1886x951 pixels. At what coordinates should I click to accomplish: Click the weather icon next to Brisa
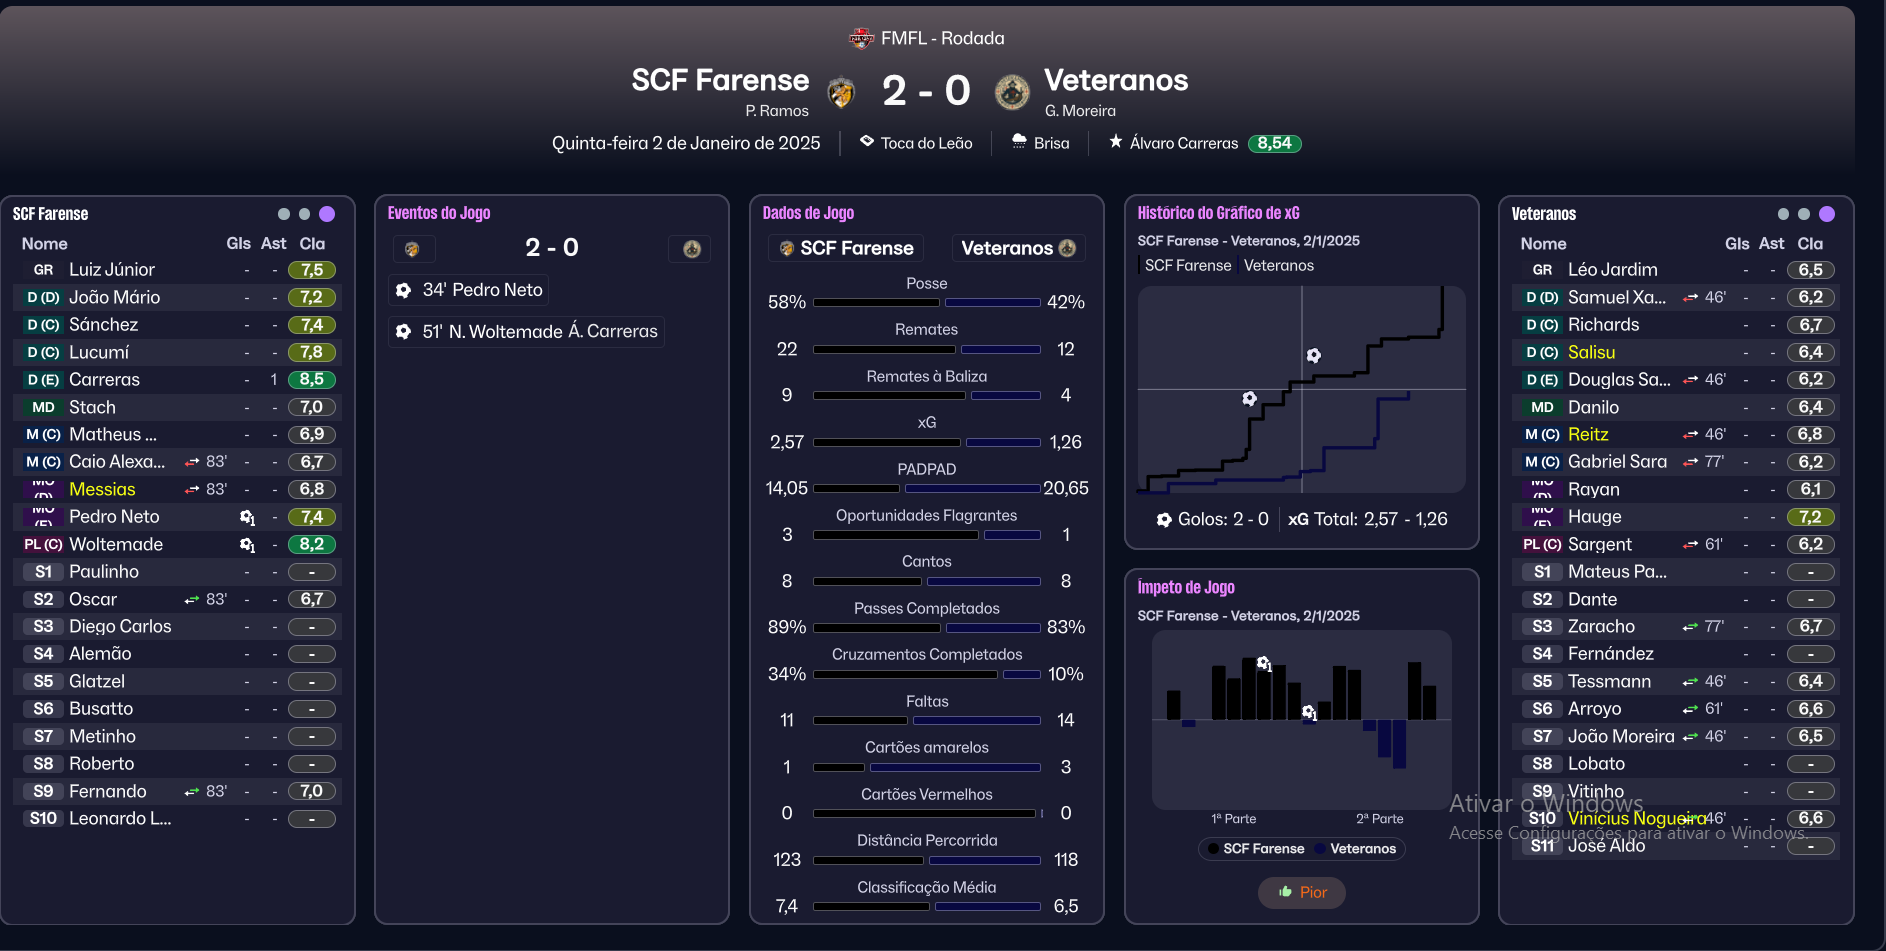pos(1019,142)
